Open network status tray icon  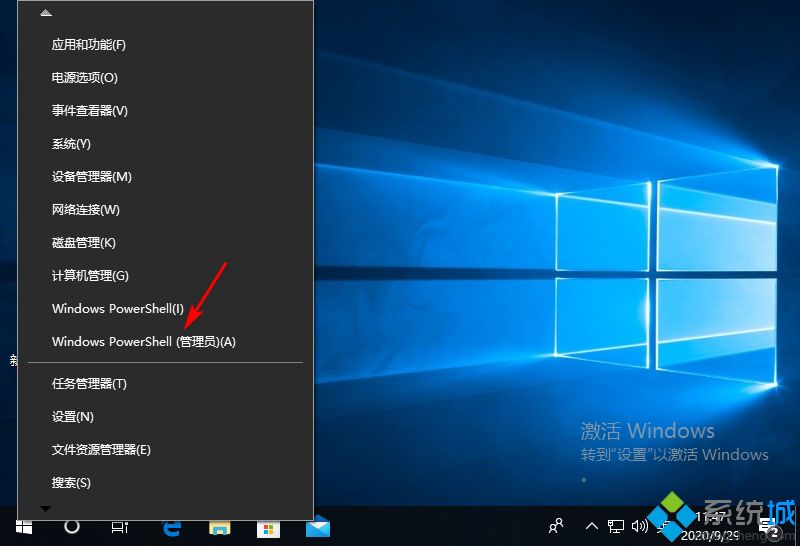click(x=616, y=526)
